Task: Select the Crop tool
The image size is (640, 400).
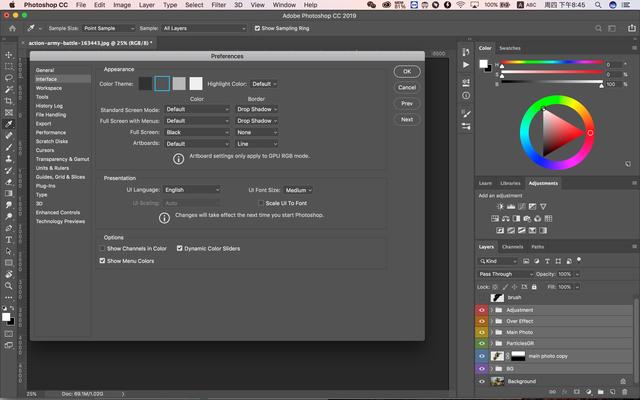Action: click(9, 101)
